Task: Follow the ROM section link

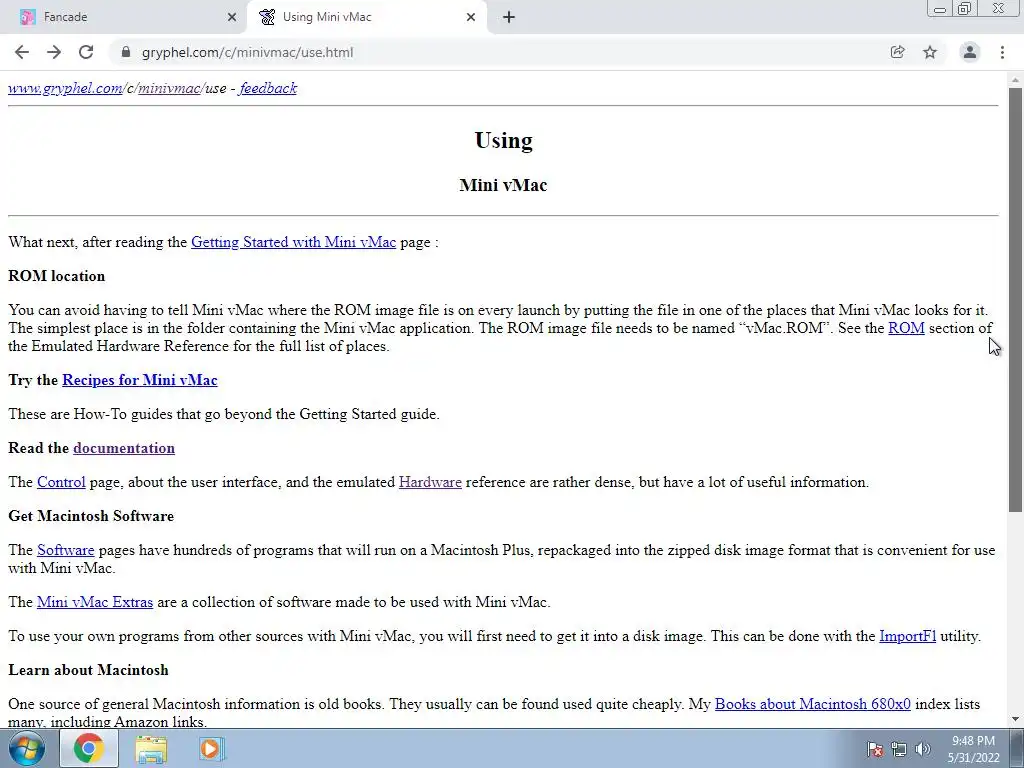Action: click(x=906, y=328)
